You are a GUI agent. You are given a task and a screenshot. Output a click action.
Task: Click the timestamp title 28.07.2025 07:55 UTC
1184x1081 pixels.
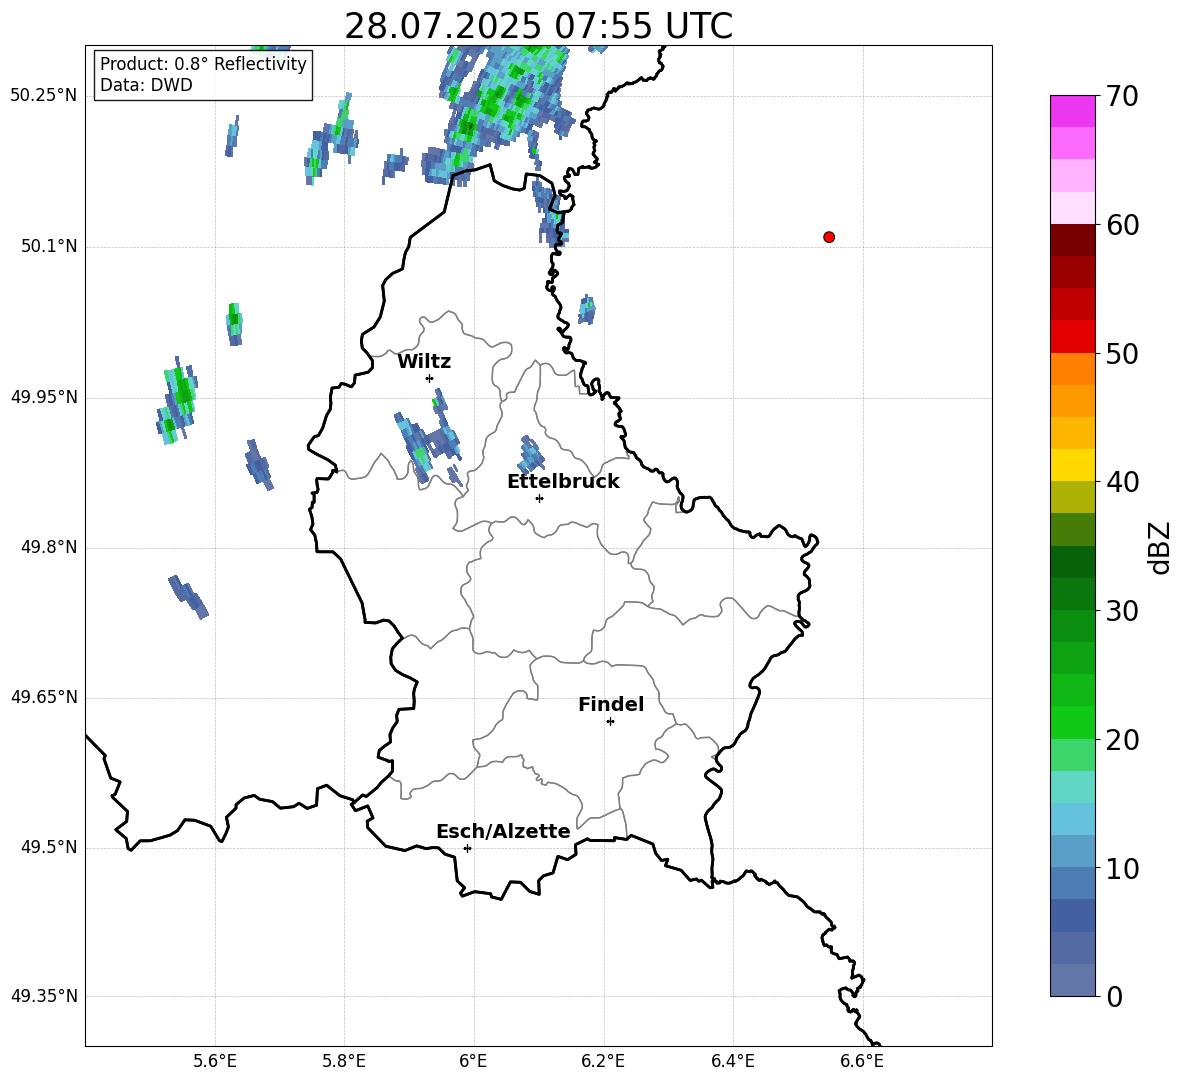538,26
